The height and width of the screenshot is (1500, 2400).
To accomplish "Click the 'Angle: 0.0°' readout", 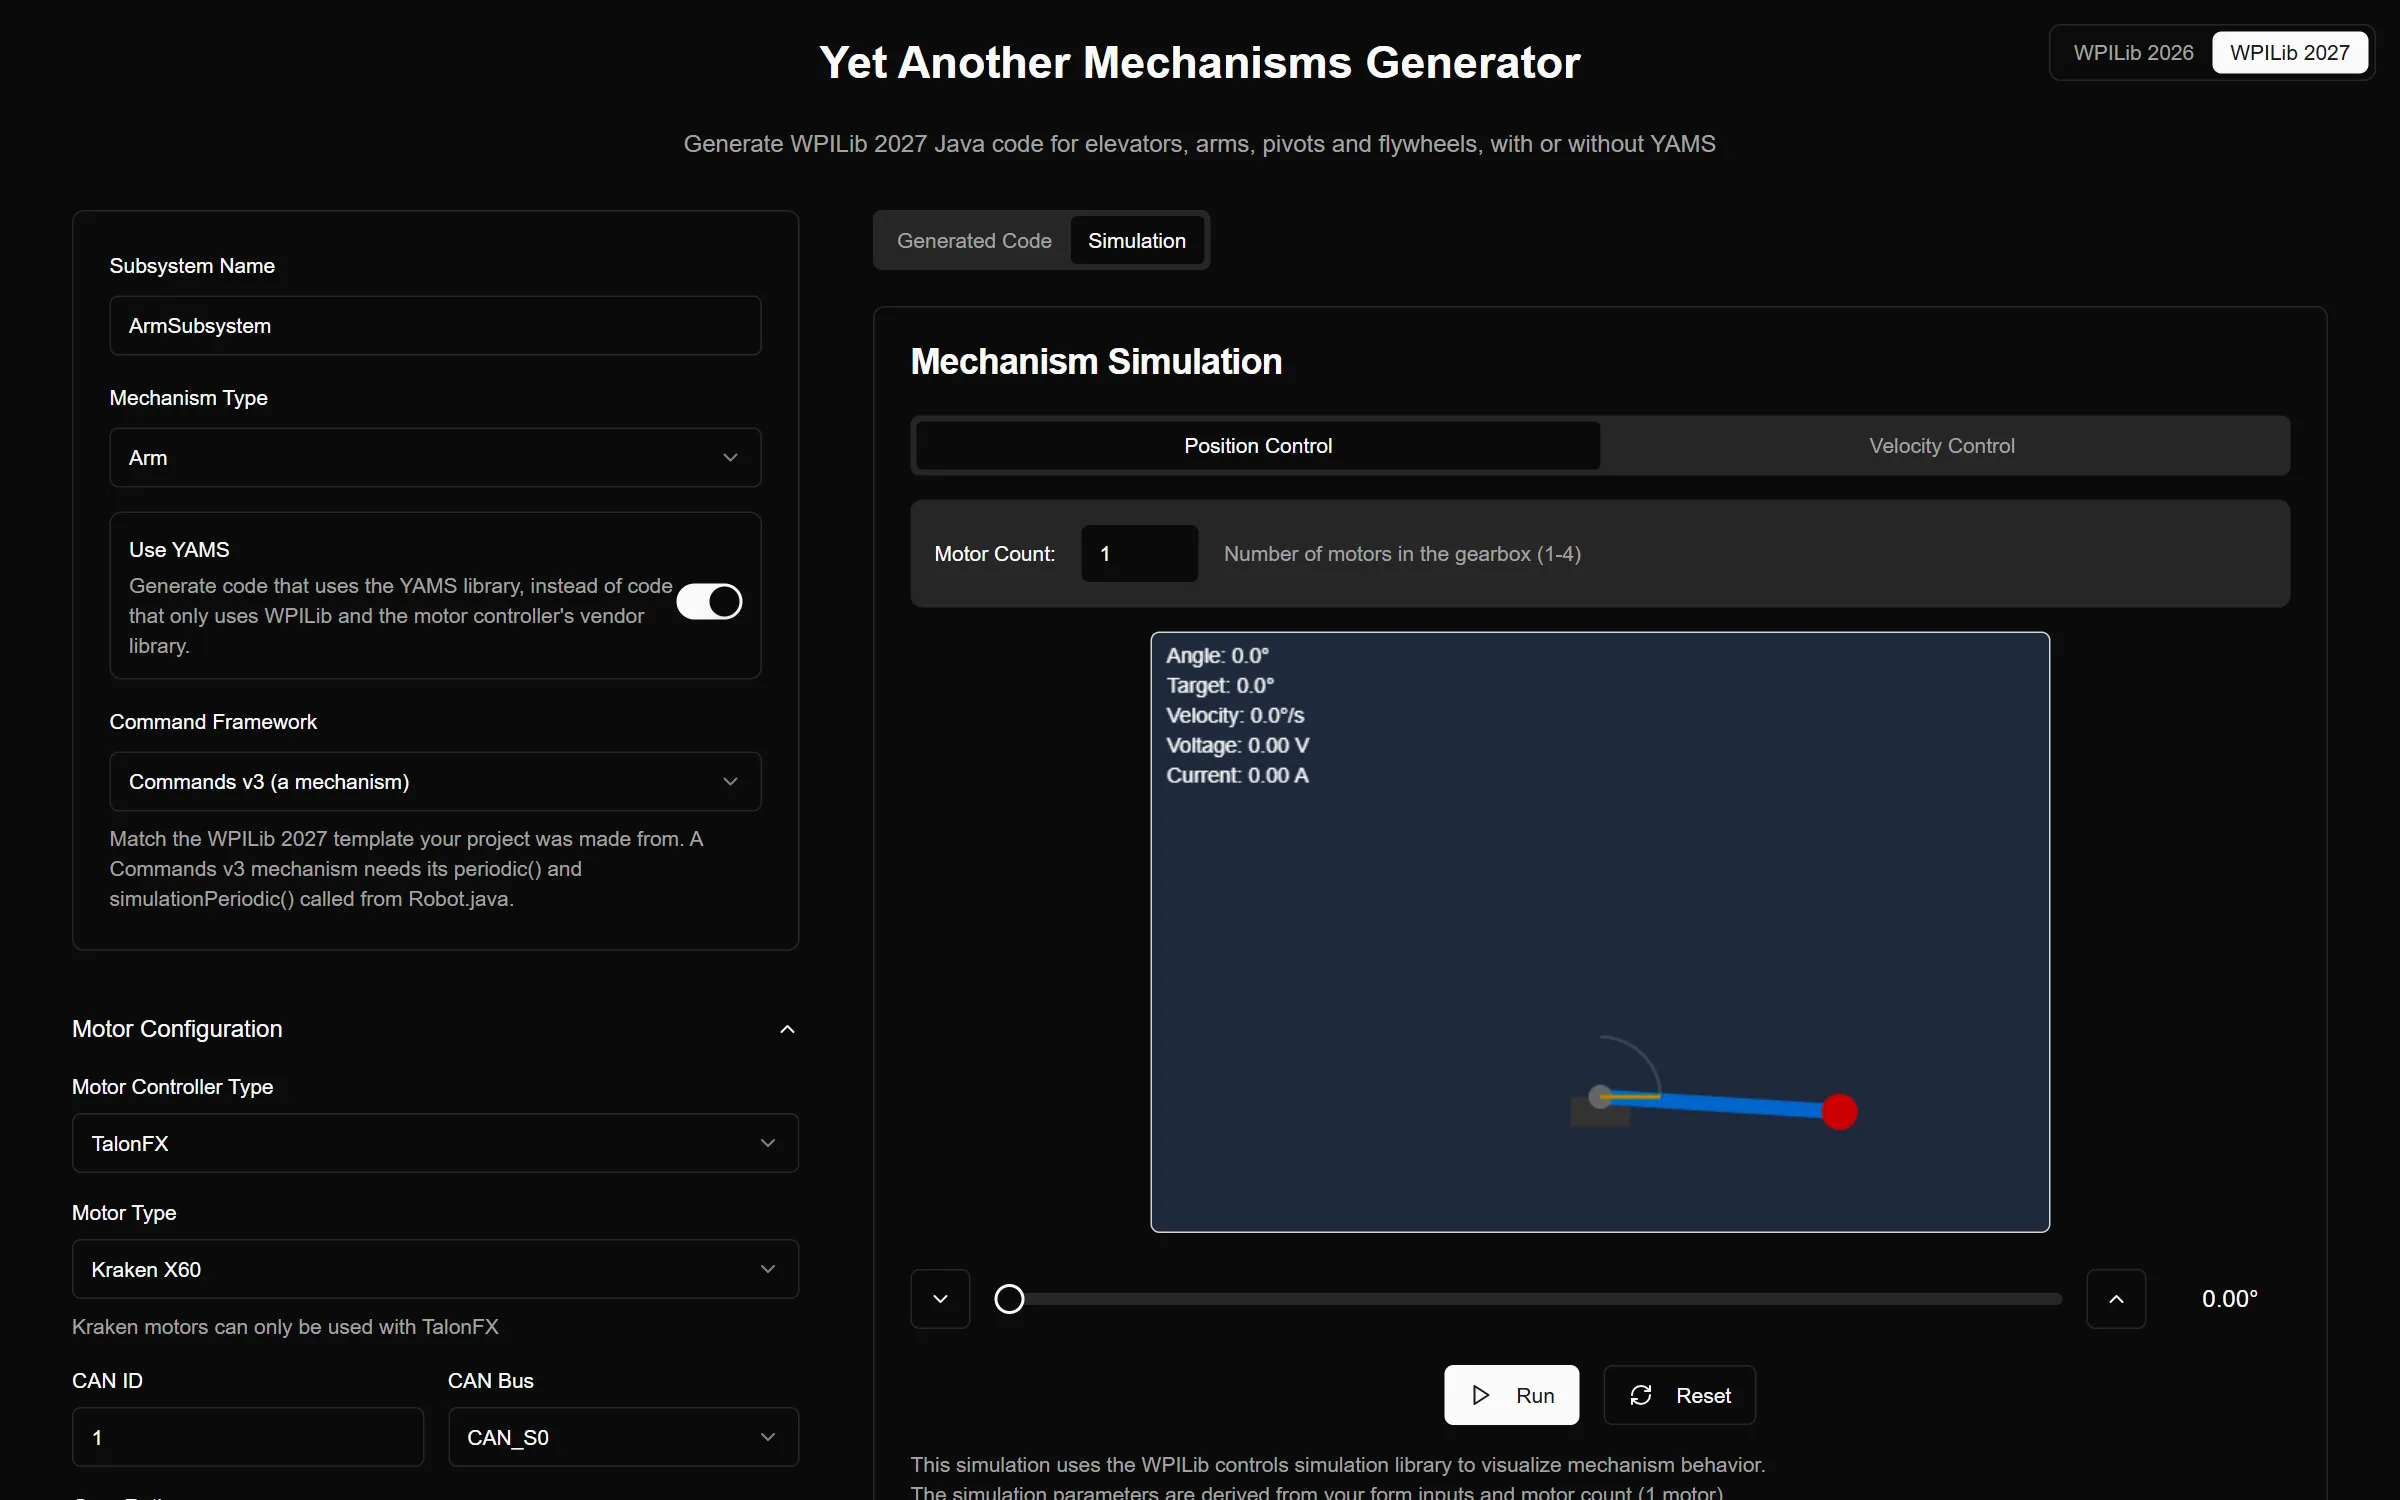I will pos(1217,656).
